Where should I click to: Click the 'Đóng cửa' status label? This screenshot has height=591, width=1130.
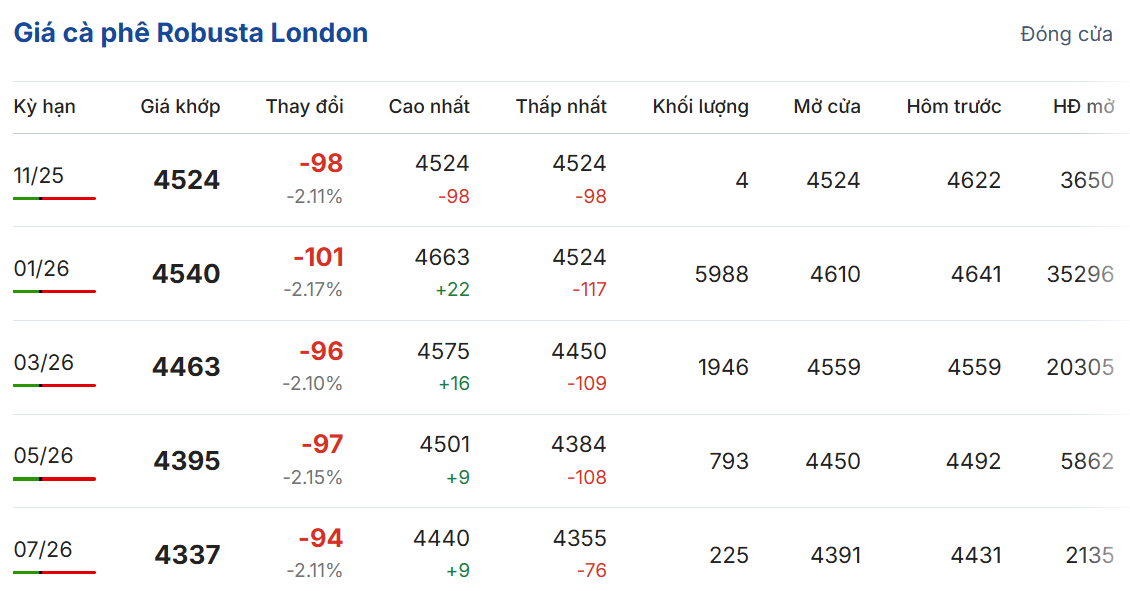click(1066, 34)
